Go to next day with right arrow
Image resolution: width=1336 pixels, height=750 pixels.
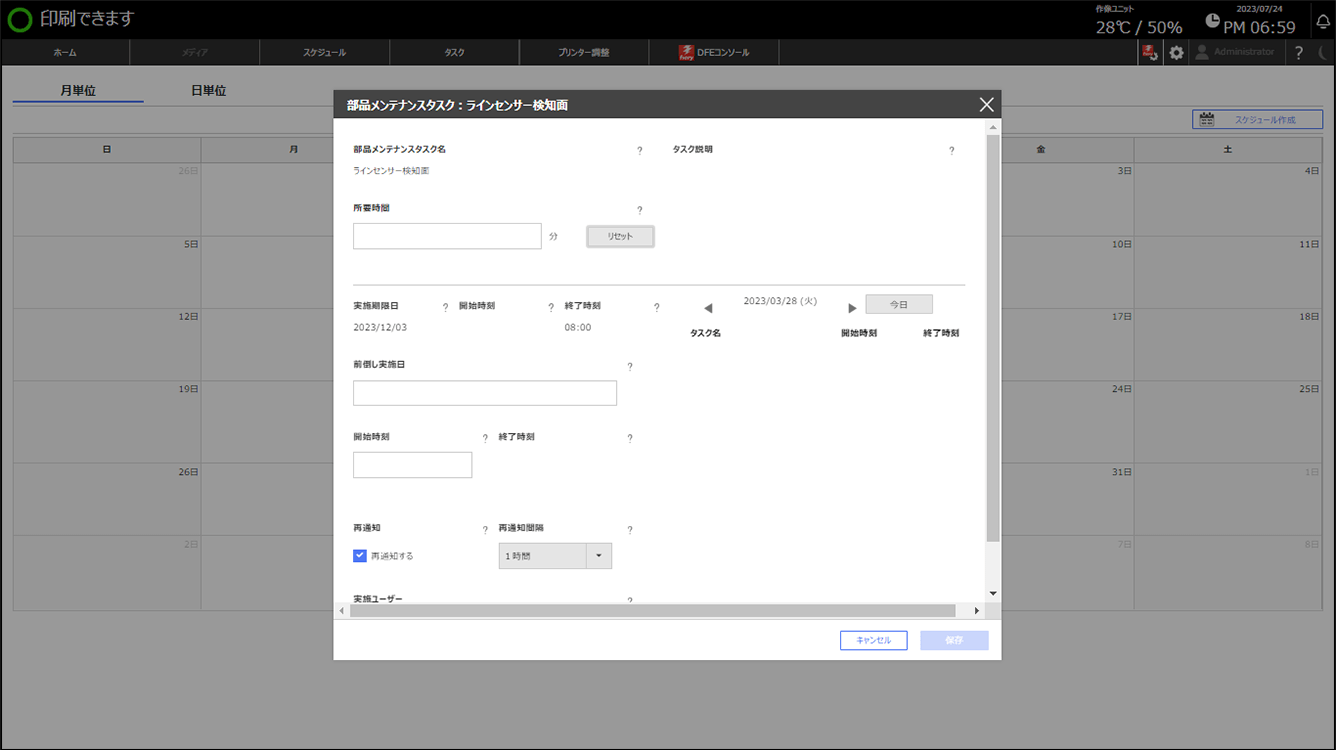[852, 308]
